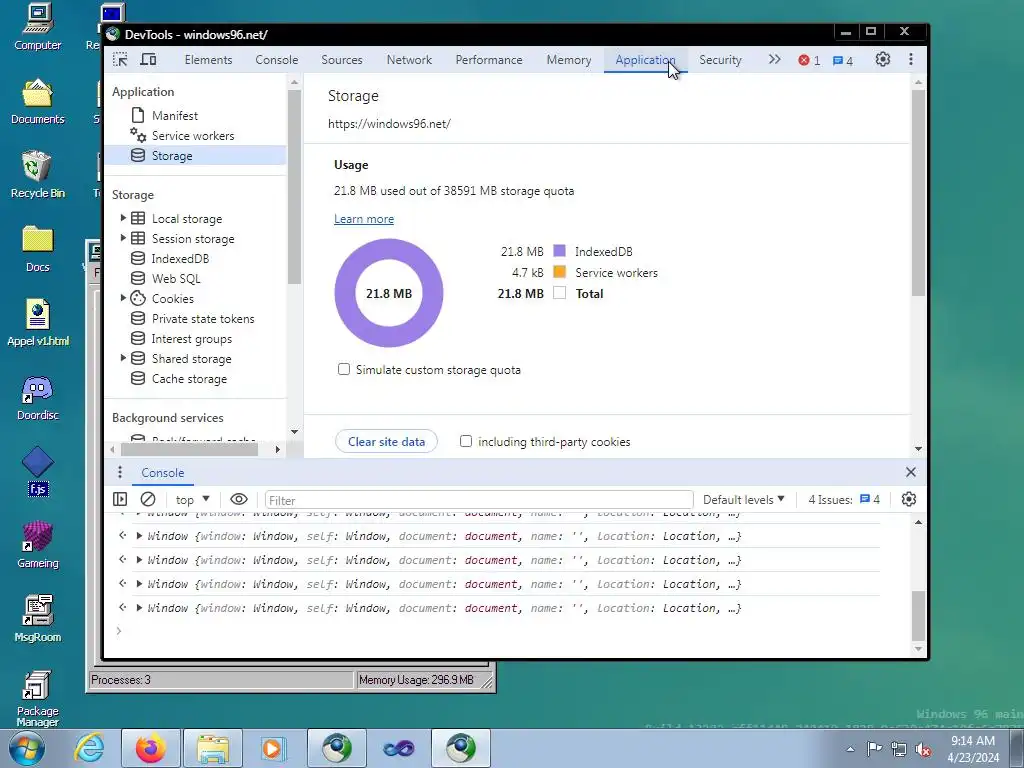The height and width of the screenshot is (768, 1024).
Task: Select the MsgRoom desktop icon
Action: (x=37, y=619)
